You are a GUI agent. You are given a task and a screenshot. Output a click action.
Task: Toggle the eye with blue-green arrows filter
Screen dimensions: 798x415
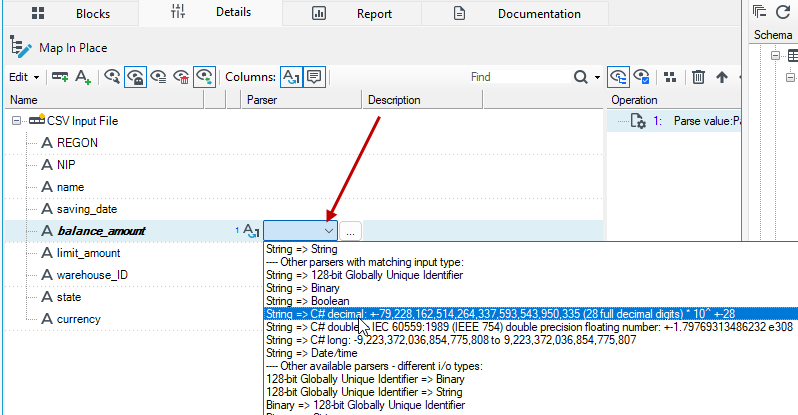coord(204,77)
